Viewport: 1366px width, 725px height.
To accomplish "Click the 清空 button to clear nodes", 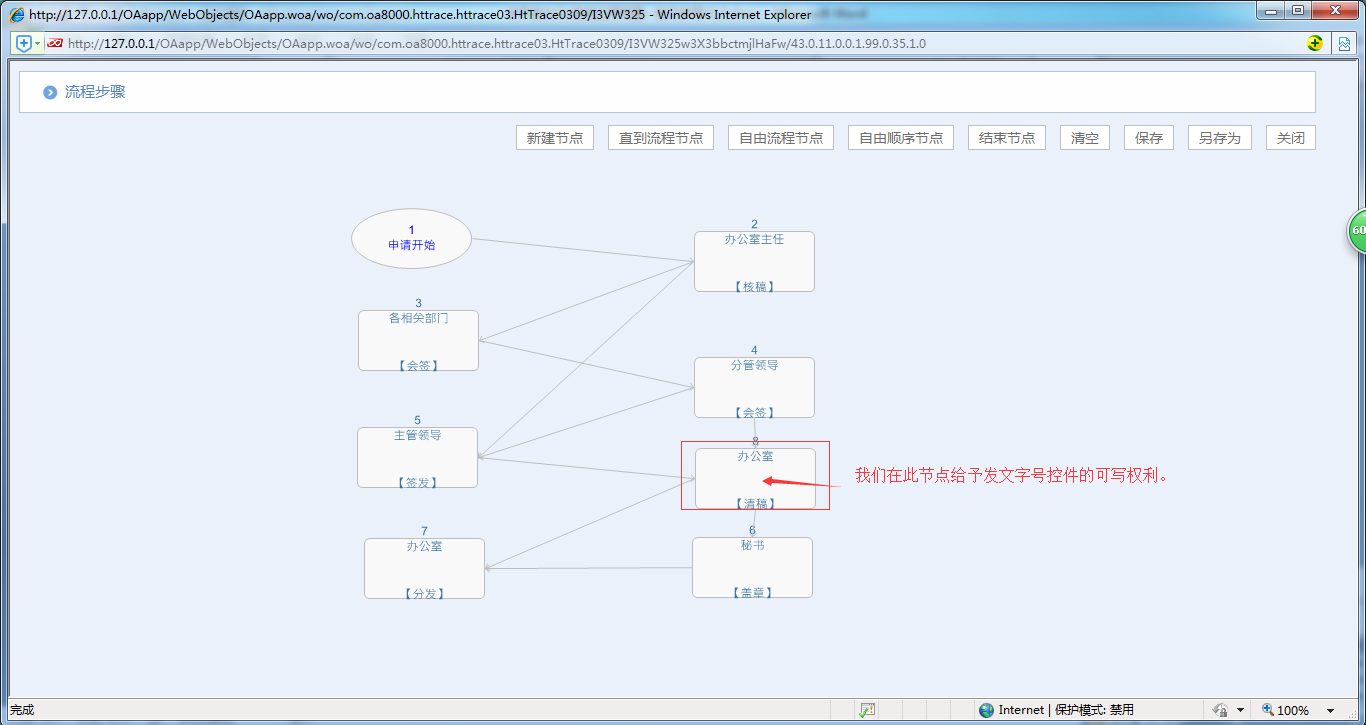I will click(1084, 137).
